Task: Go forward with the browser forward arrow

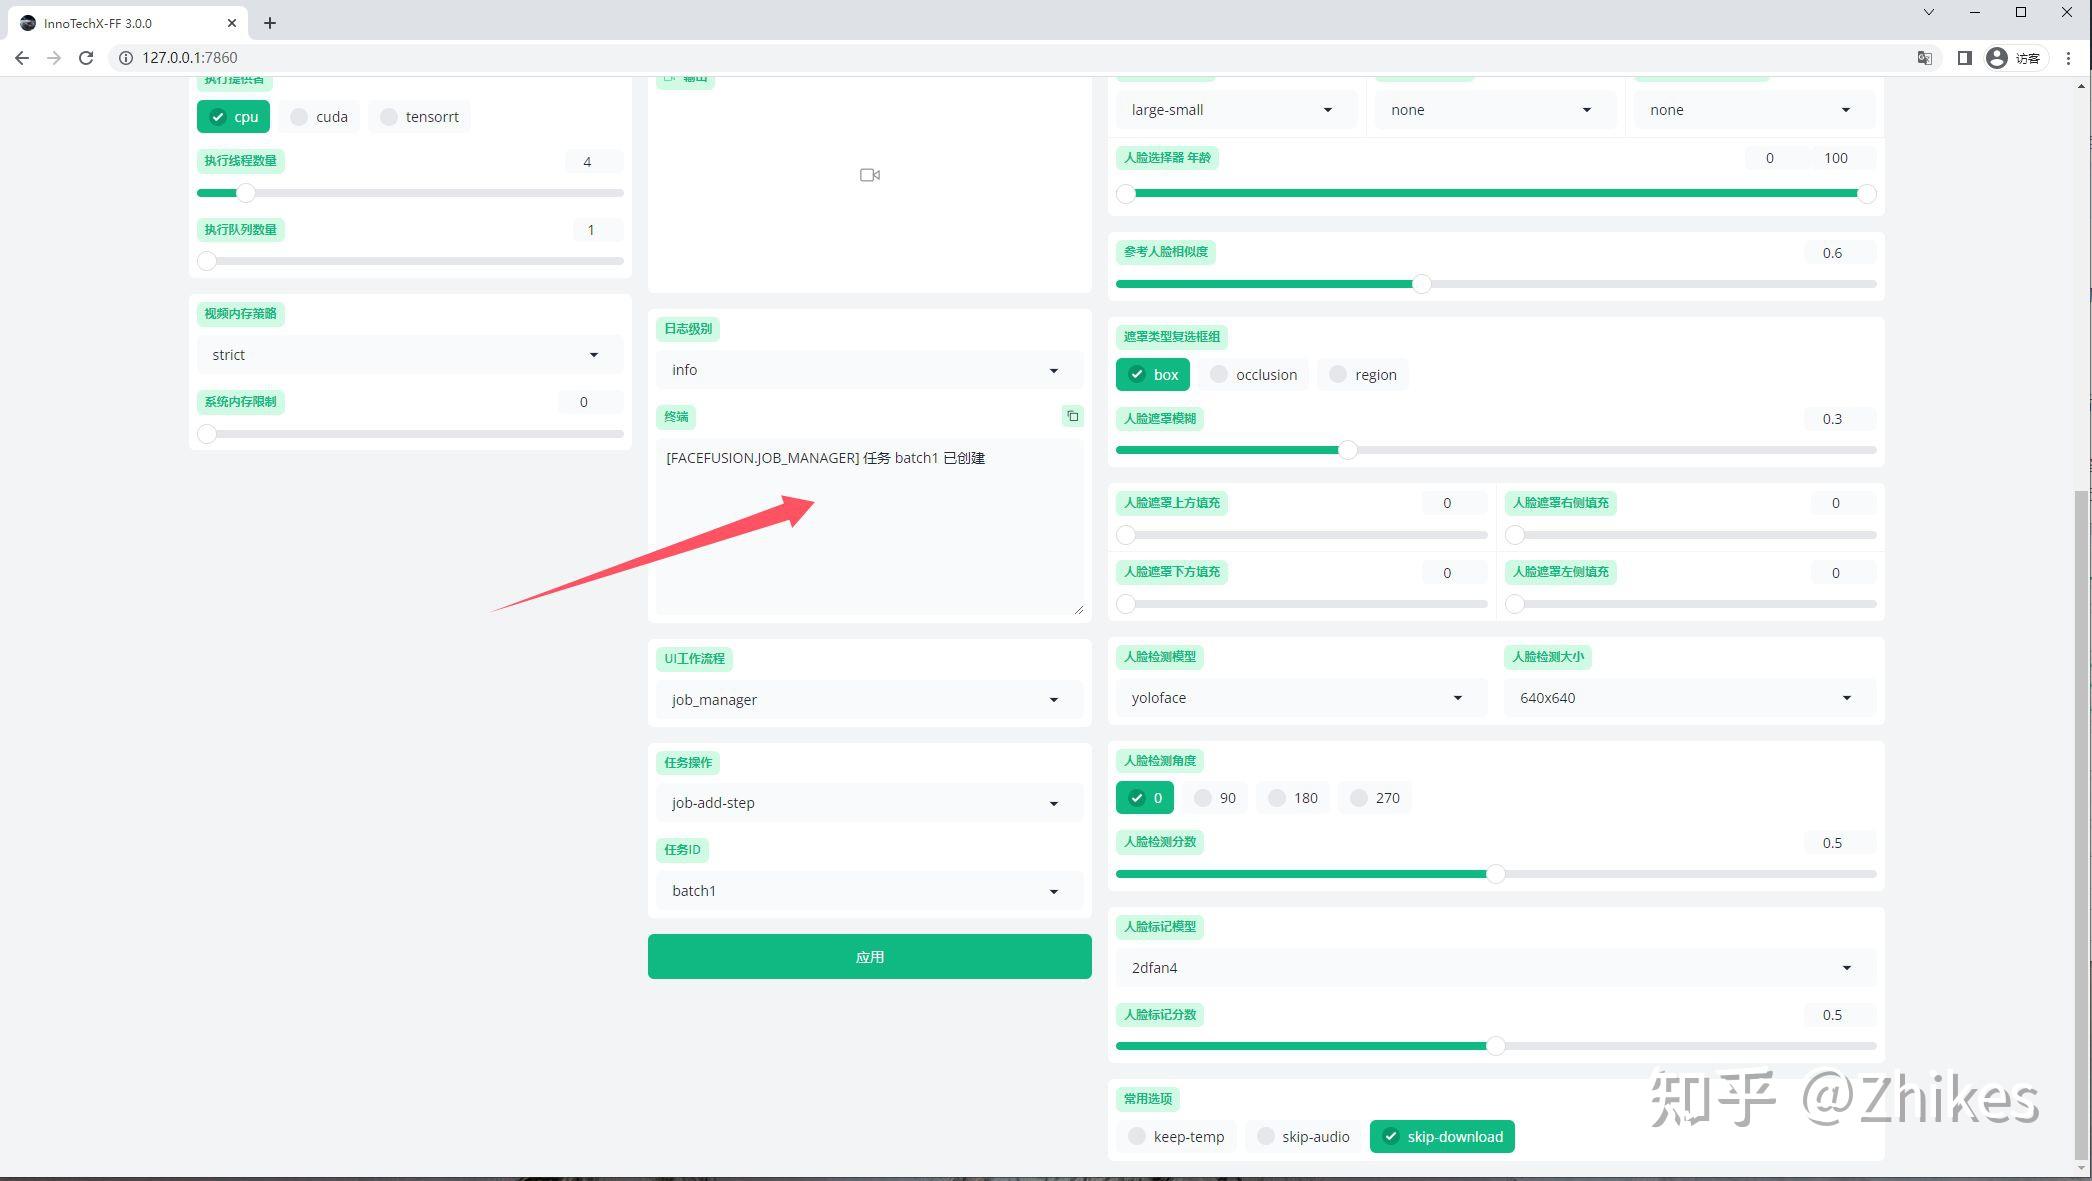Action: pos(54,58)
